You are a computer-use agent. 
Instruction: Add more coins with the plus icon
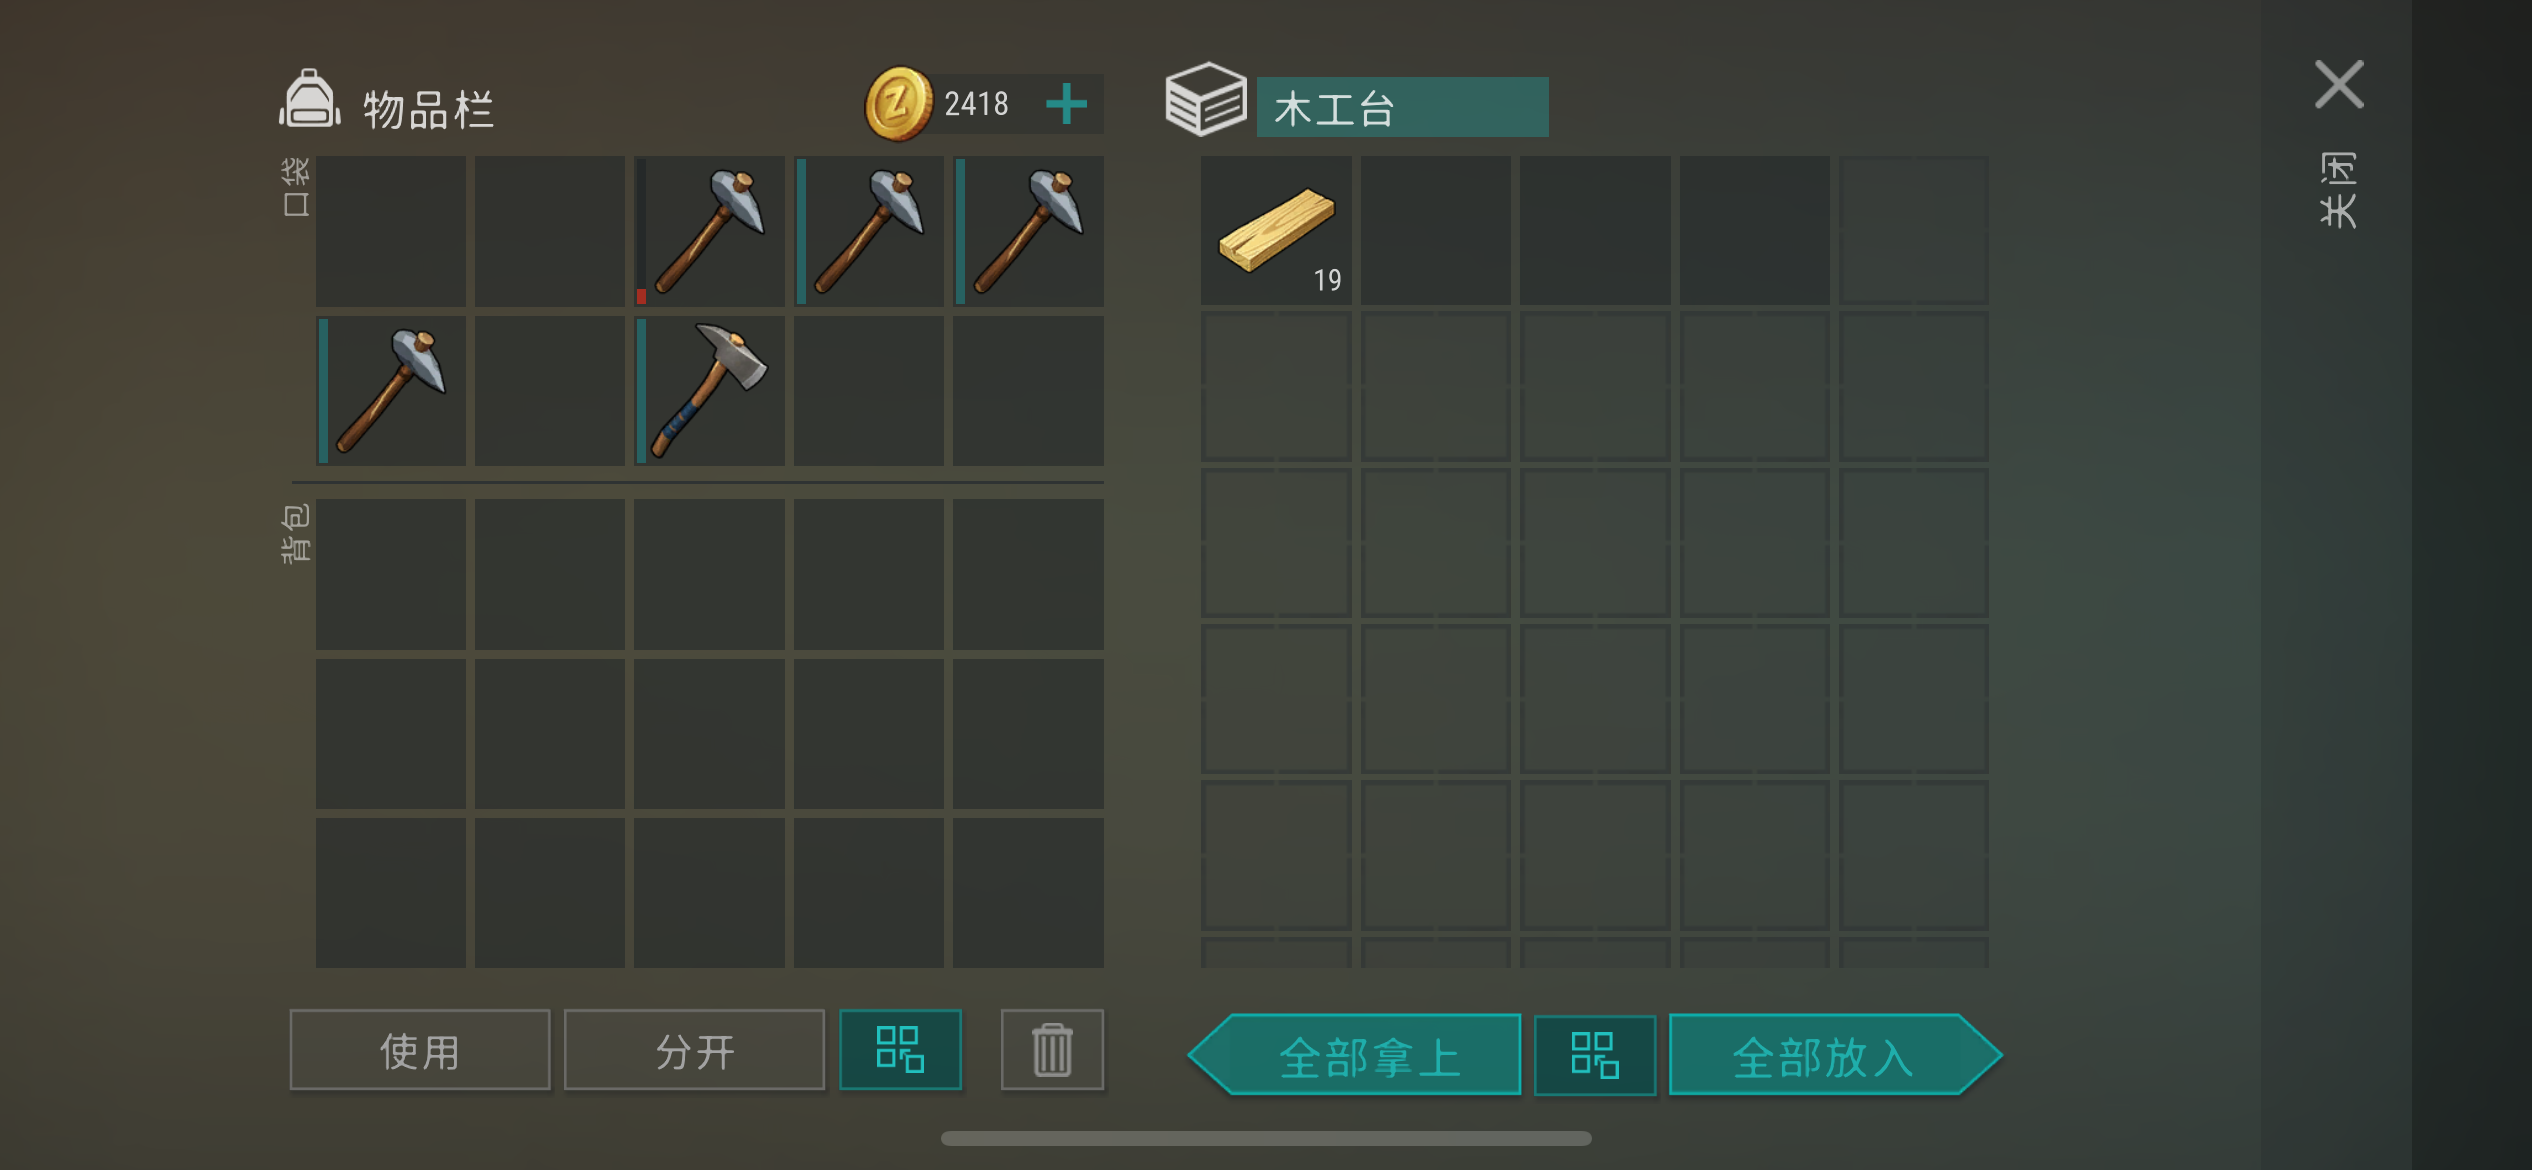tap(1066, 104)
